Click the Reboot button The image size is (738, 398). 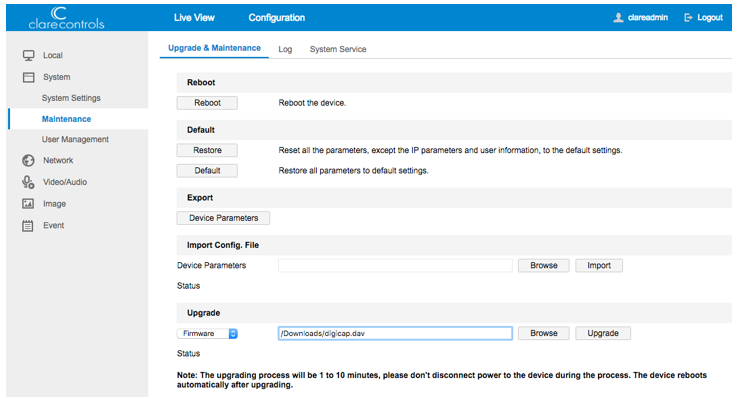click(x=207, y=103)
